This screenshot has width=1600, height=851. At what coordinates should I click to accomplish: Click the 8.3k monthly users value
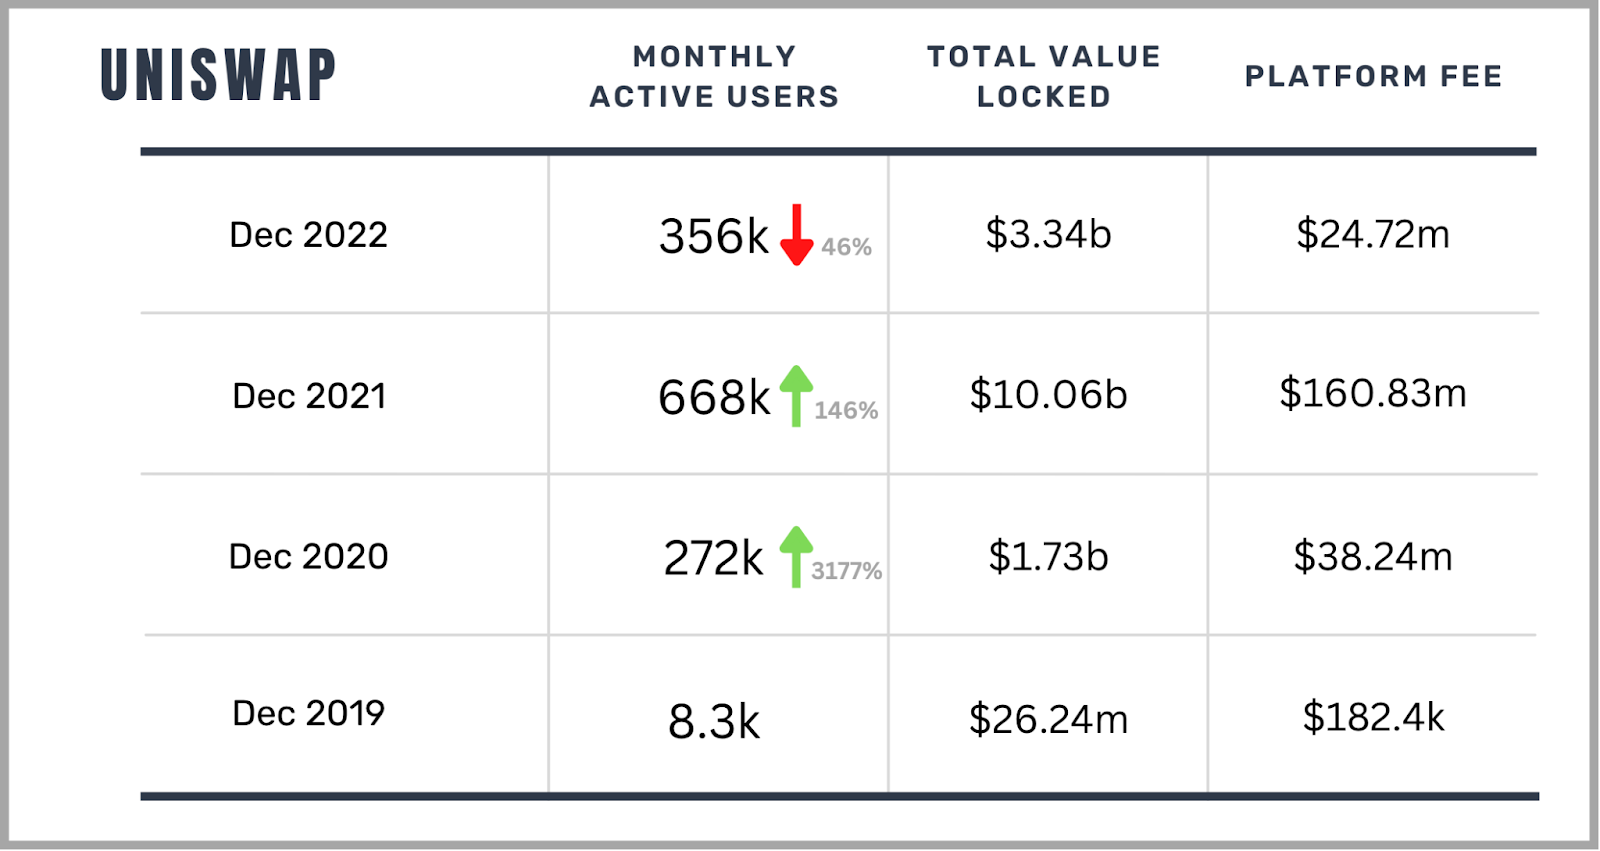click(x=714, y=721)
